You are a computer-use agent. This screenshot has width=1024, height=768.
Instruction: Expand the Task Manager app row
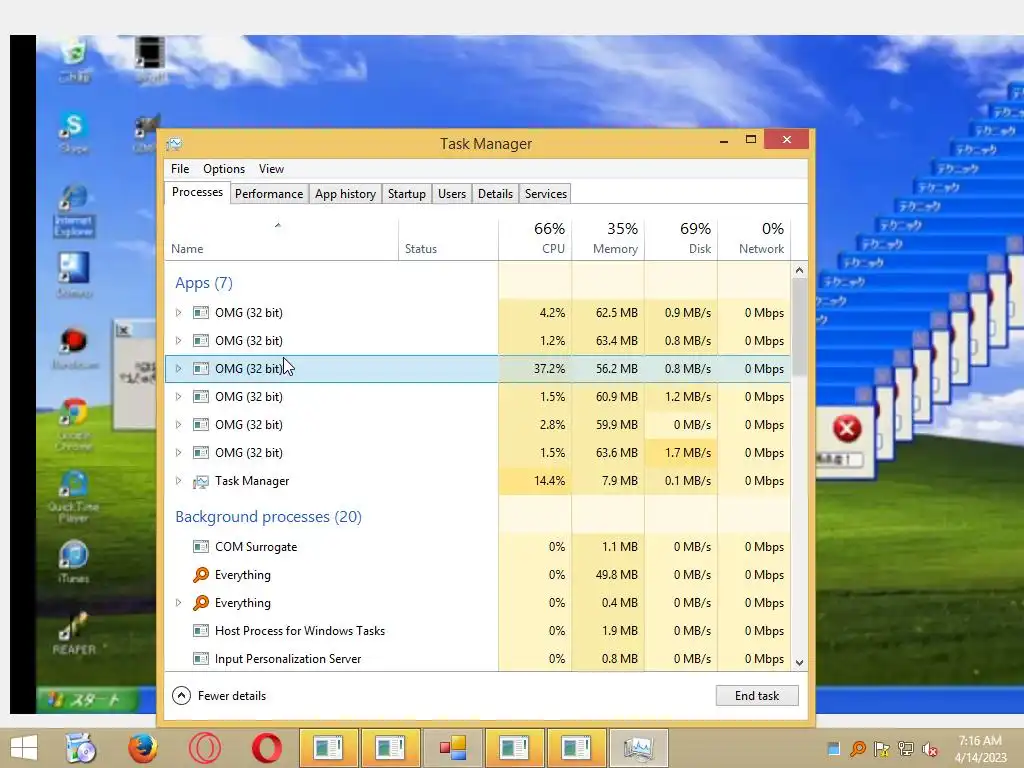178,481
